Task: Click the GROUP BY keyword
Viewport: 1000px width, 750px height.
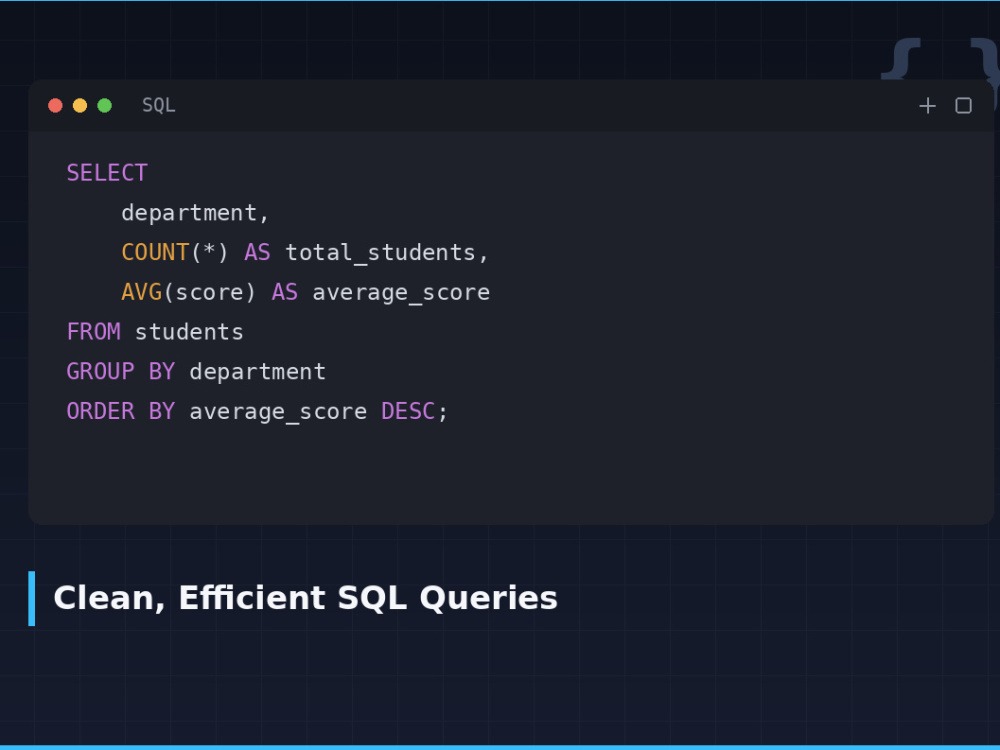Action: click(x=121, y=371)
